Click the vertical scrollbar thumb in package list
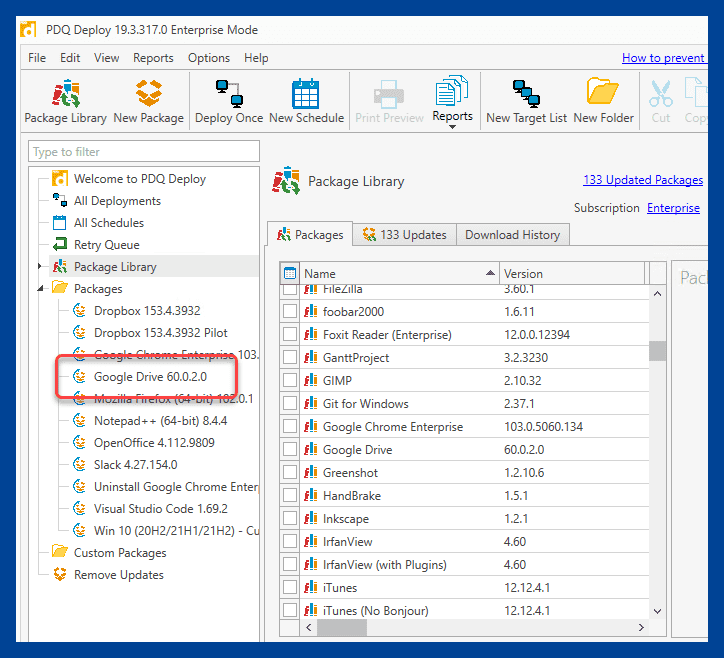Viewport: 724px width, 658px height. coord(657,350)
